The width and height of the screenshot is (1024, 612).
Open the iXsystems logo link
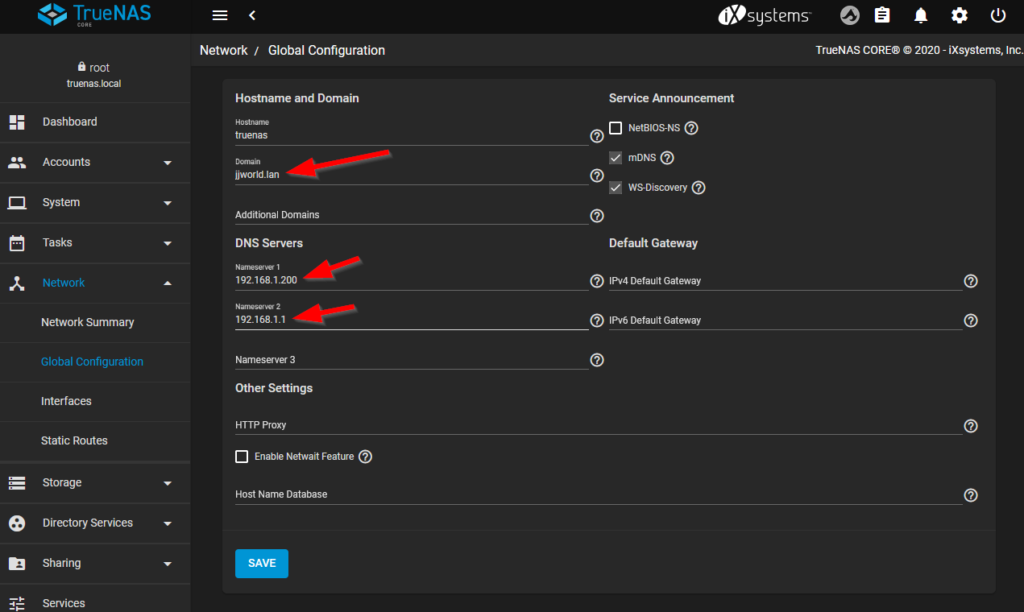[x=764, y=15]
